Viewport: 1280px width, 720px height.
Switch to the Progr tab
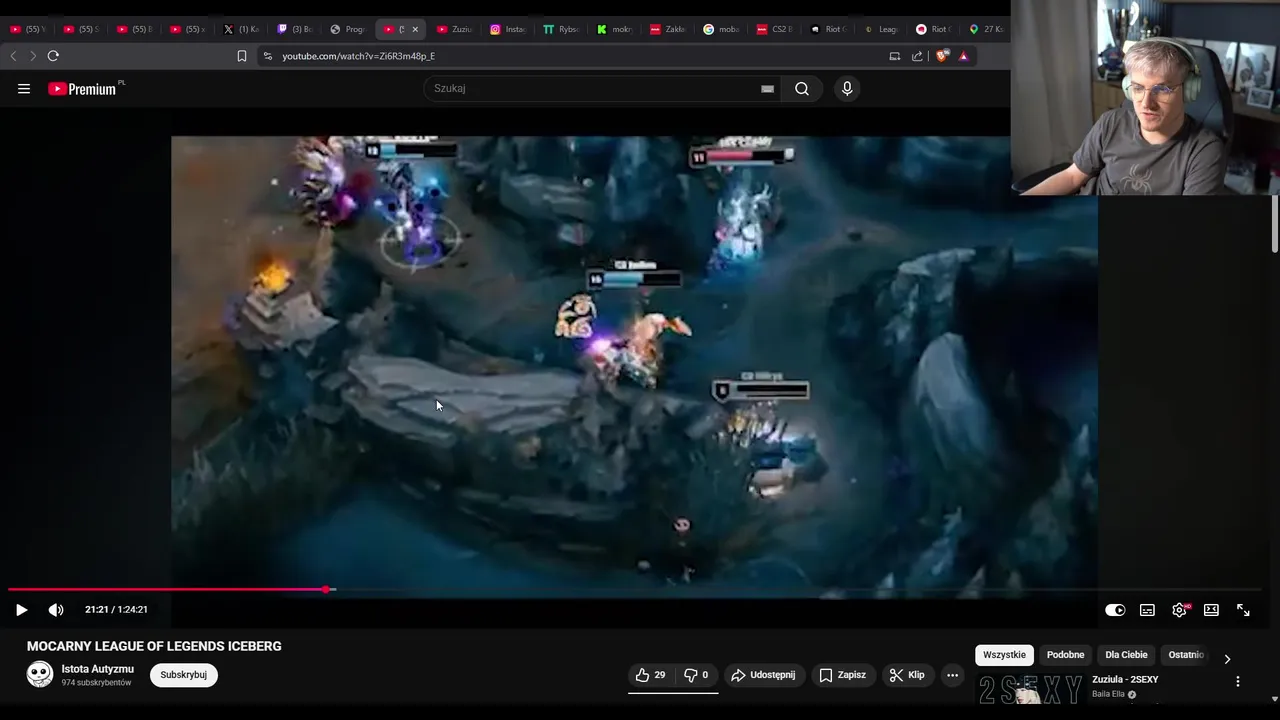tap(348, 29)
